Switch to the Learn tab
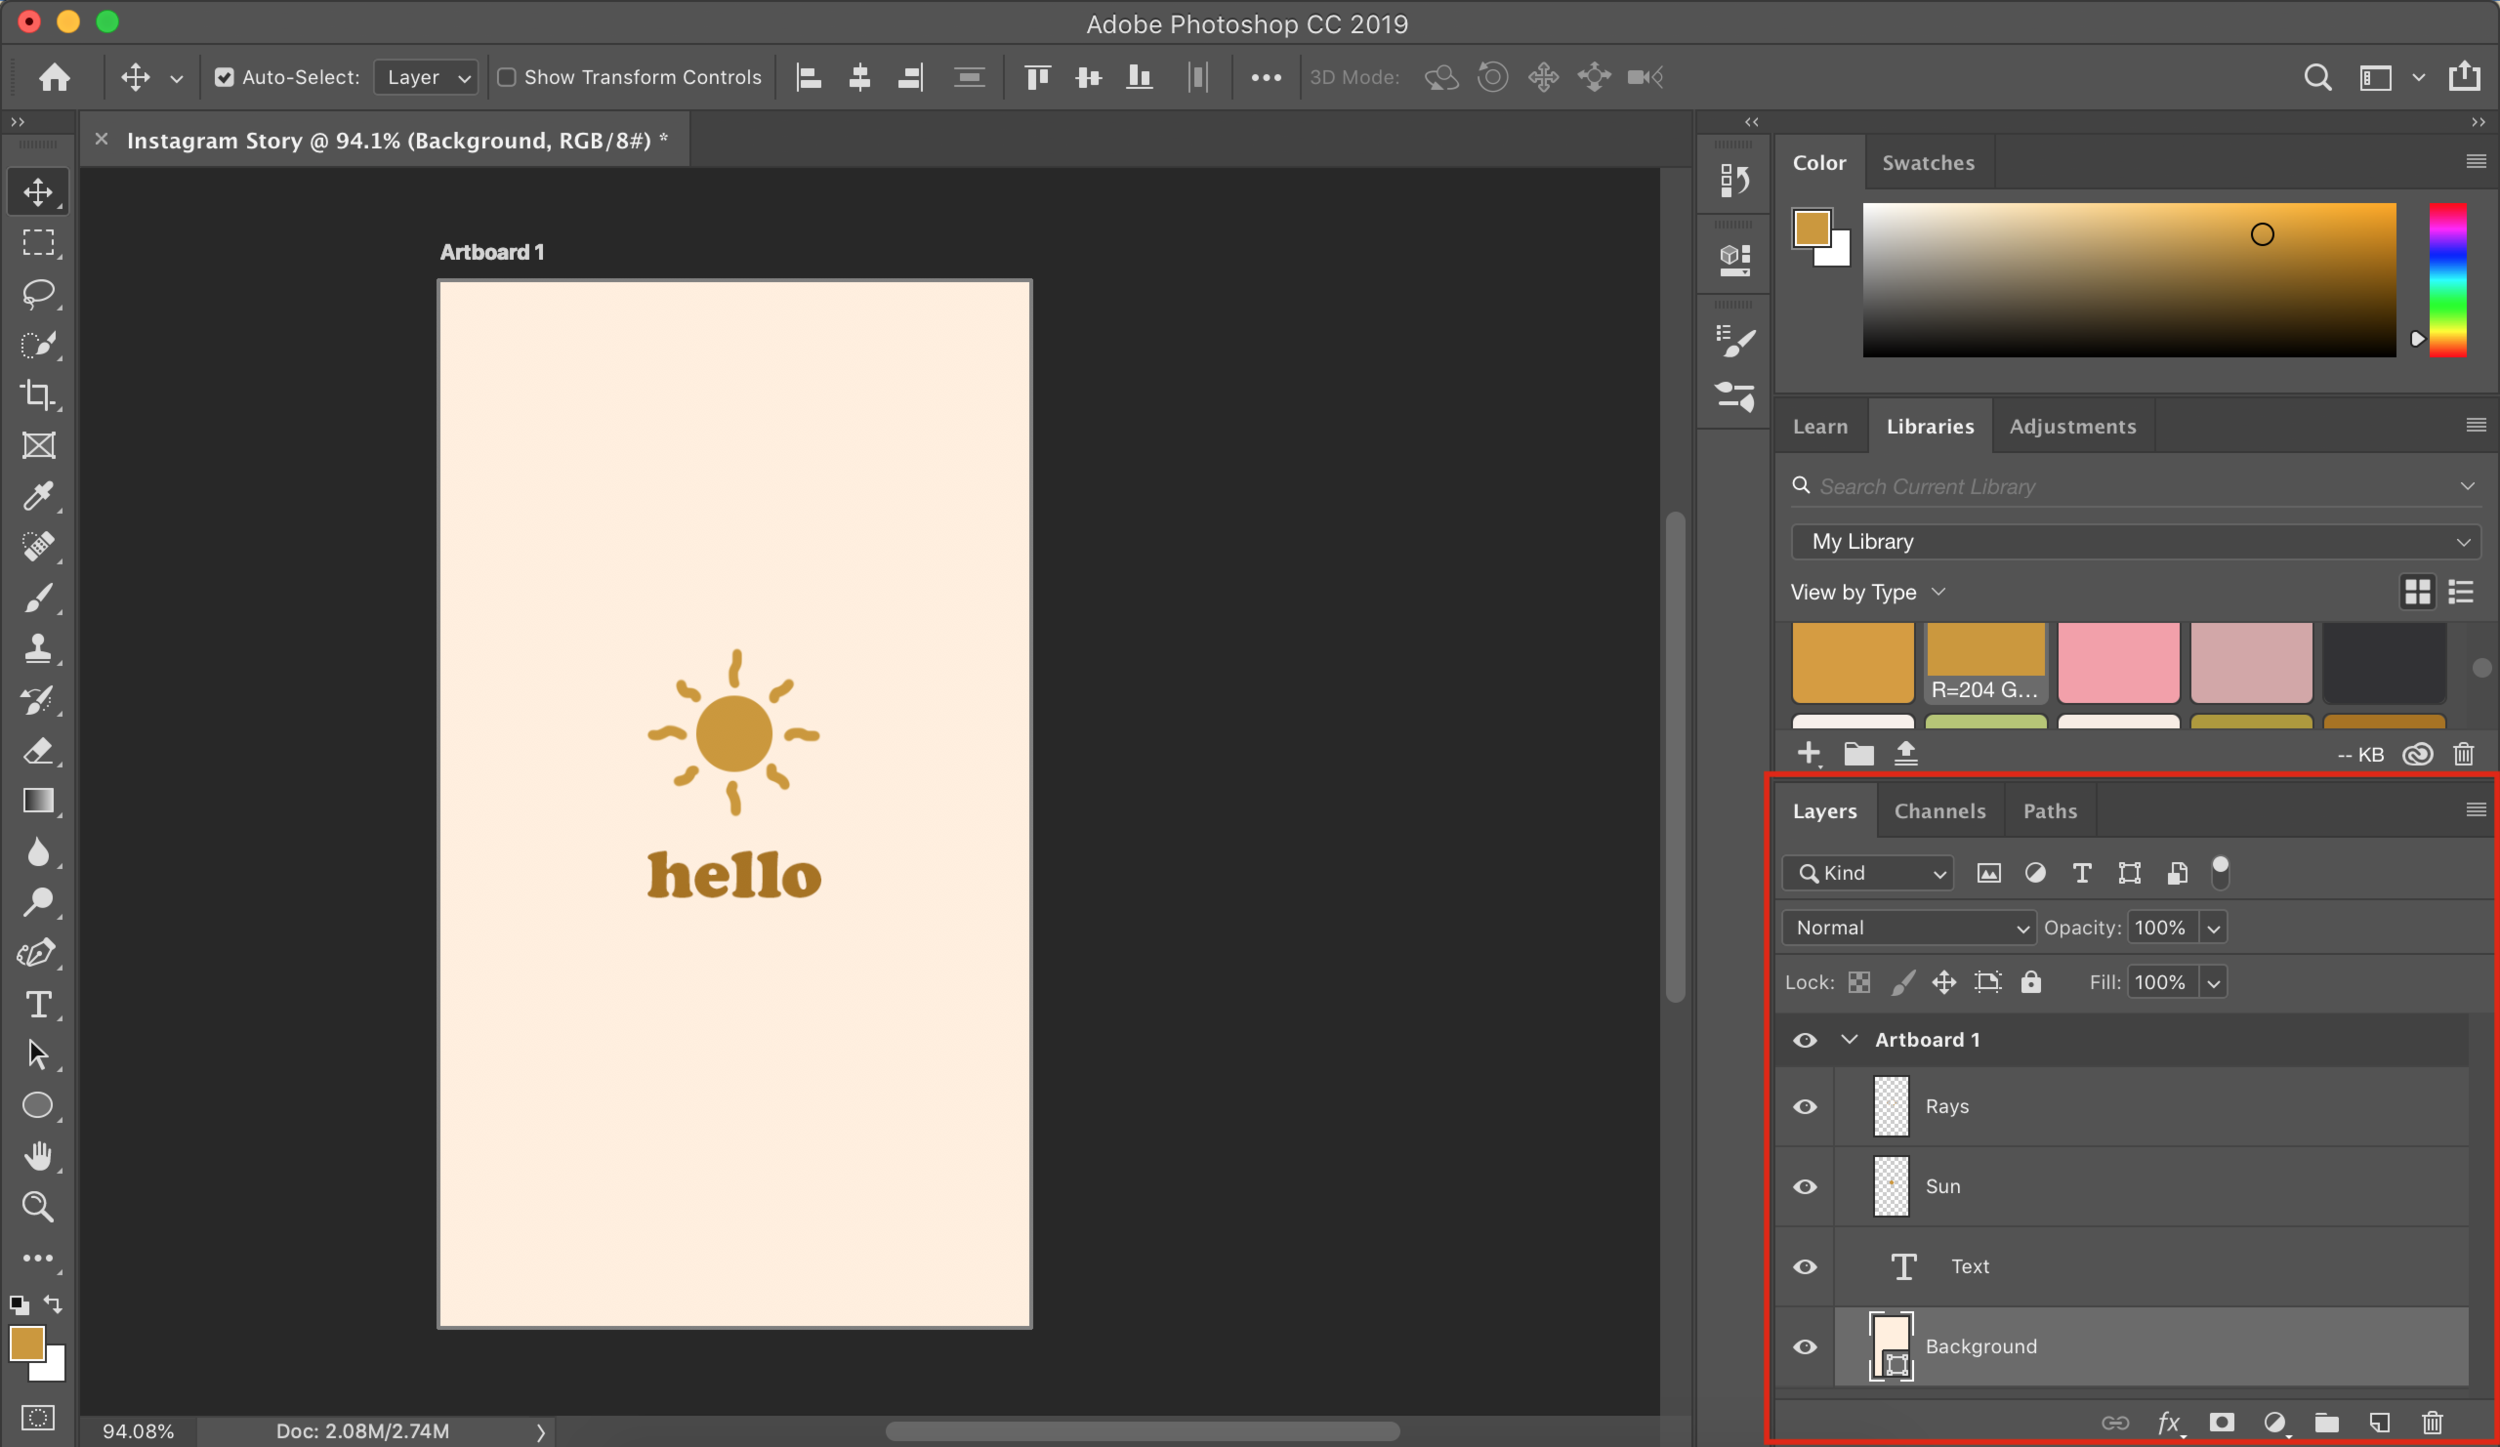 [1819, 426]
